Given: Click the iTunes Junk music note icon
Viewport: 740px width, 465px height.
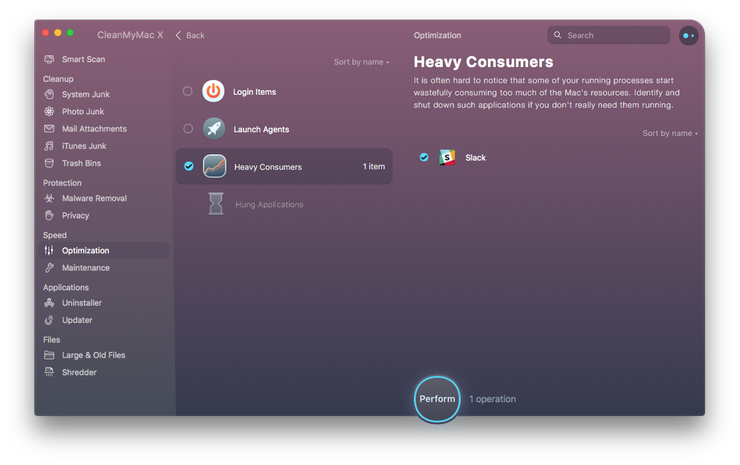Looking at the screenshot, I should [49, 146].
